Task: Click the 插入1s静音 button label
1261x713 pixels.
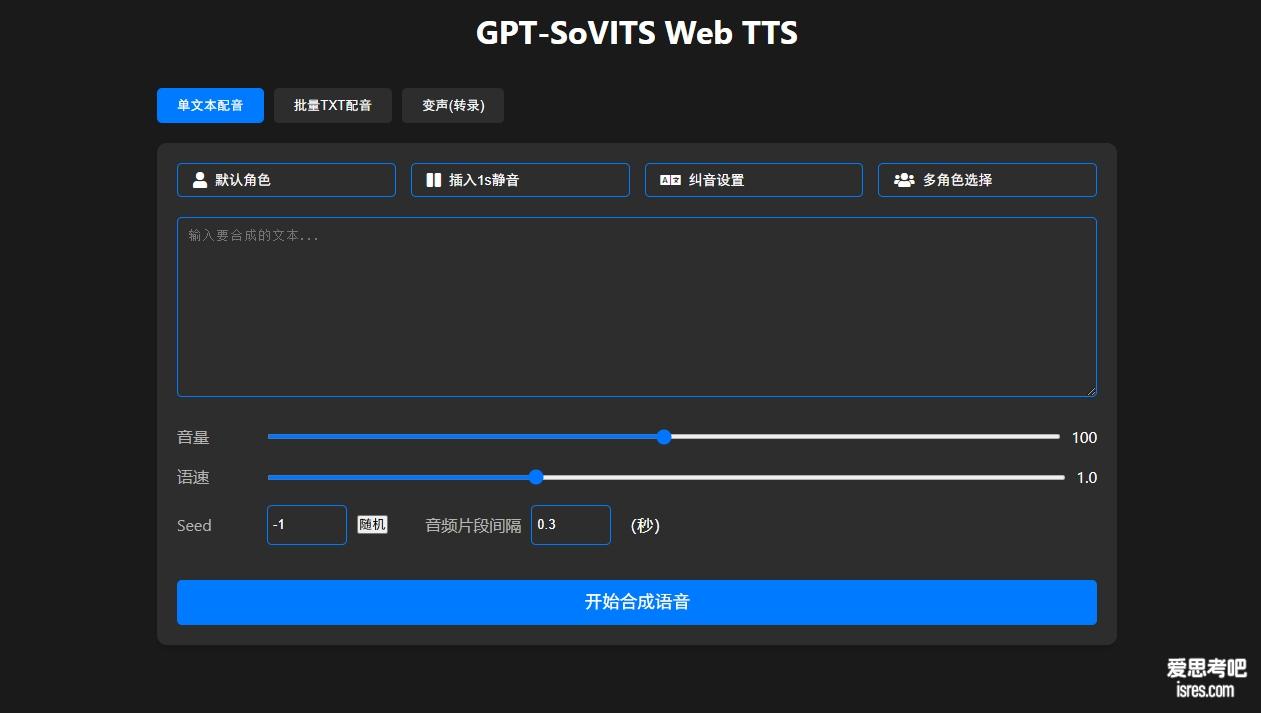Action: pos(484,180)
